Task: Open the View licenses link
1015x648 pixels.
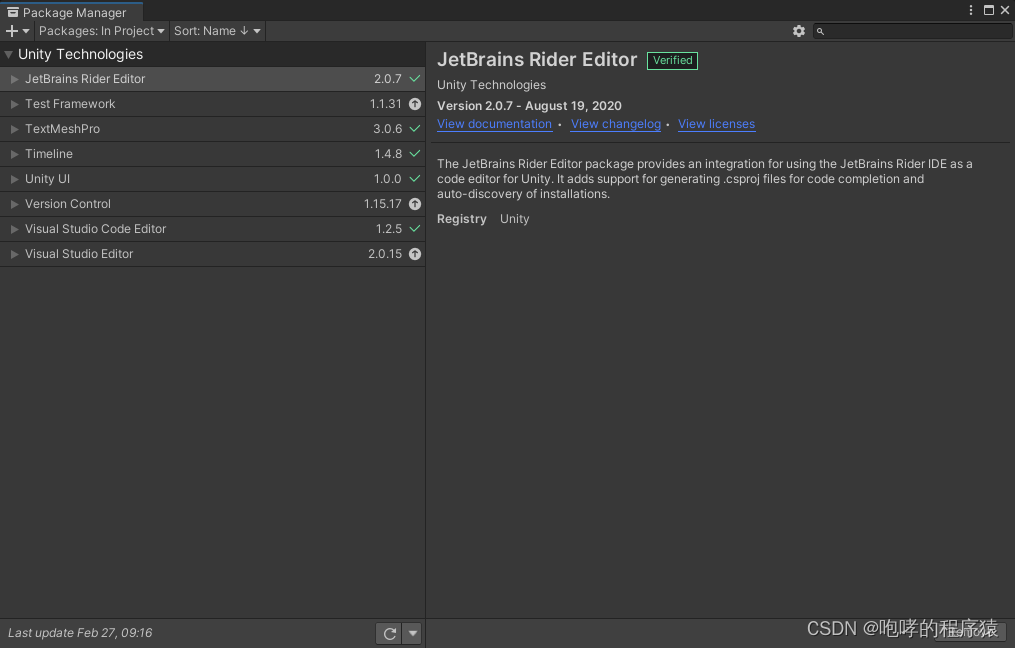Action: [716, 124]
